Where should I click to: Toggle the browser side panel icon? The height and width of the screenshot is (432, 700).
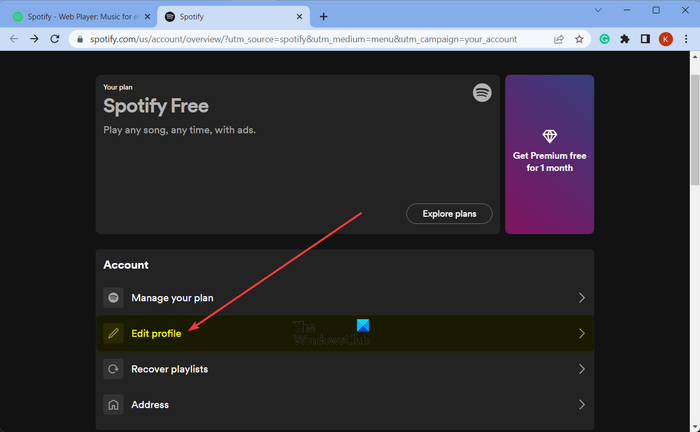tap(645, 39)
